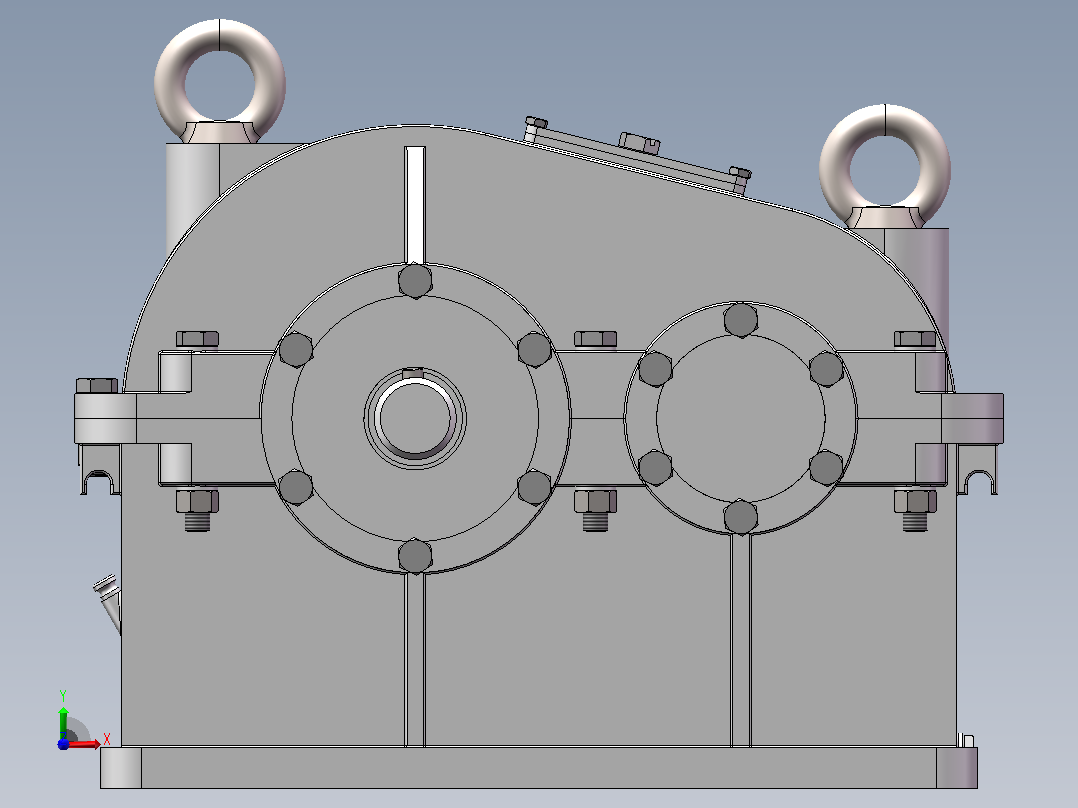Select the flange bolt head between the two bearing caps
This screenshot has height=808, width=1078.
pyautogui.click(x=595, y=338)
